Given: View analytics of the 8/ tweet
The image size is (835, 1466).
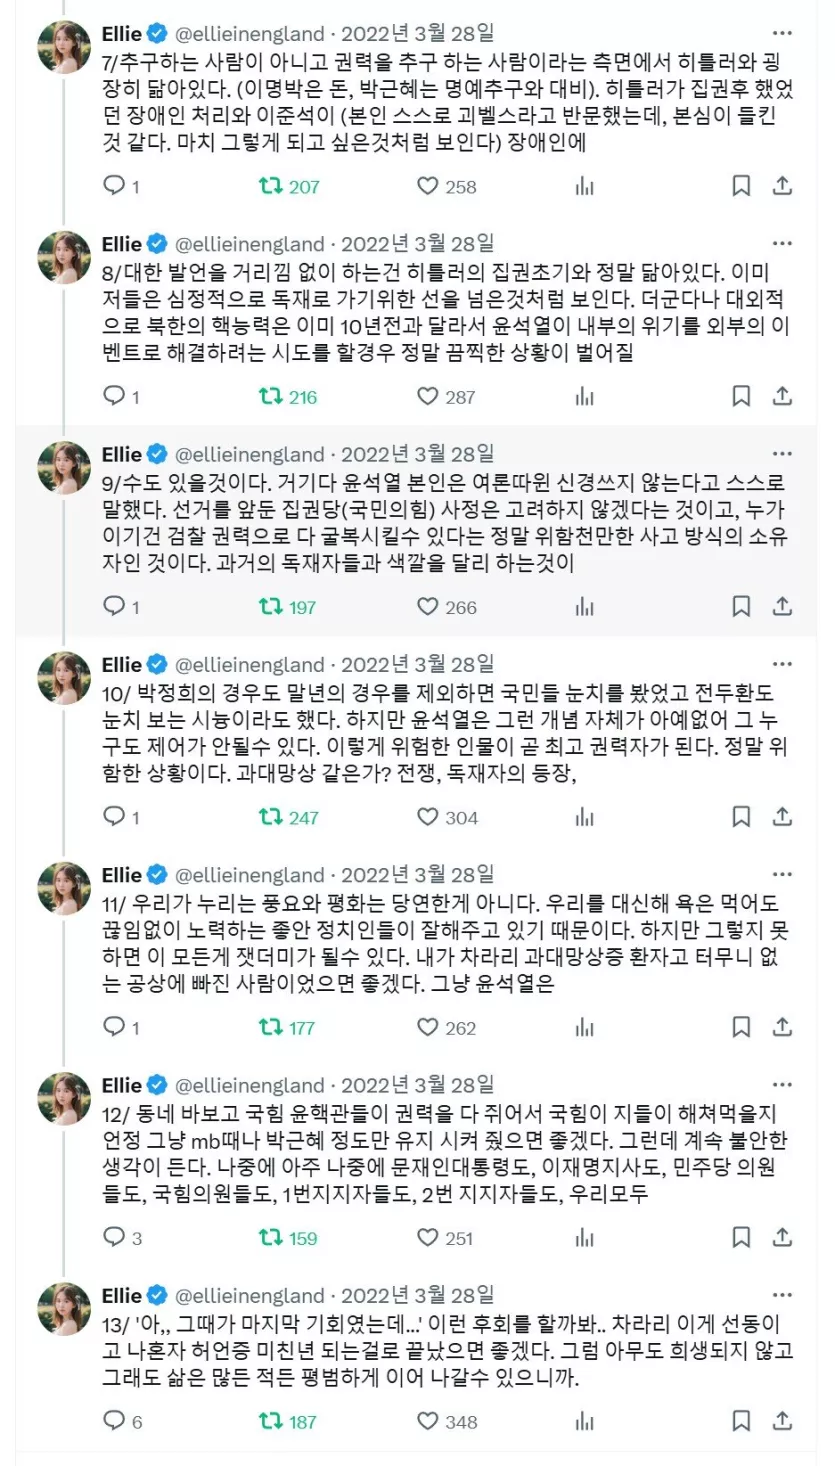Looking at the screenshot, I should pyautogui.click(x=585, y=397).
